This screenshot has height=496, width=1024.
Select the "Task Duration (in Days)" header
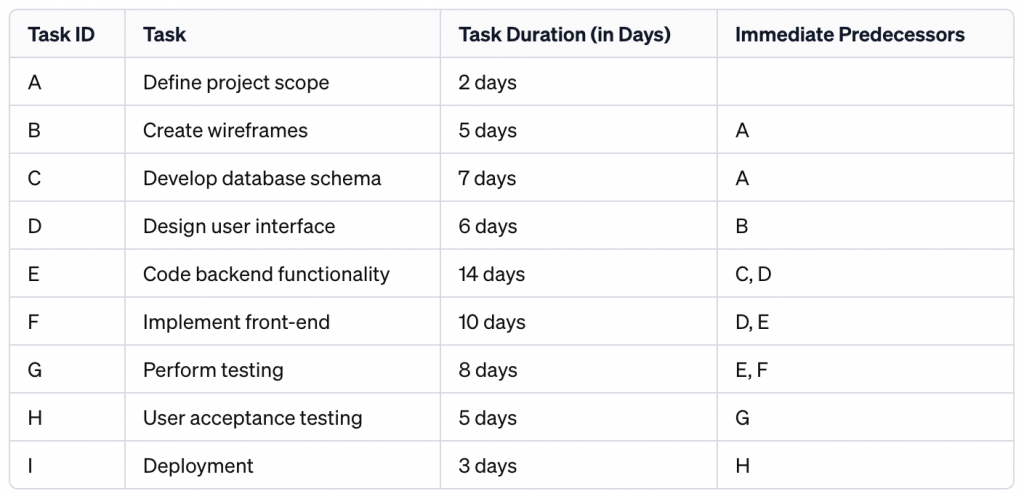(x=564, y=35)
